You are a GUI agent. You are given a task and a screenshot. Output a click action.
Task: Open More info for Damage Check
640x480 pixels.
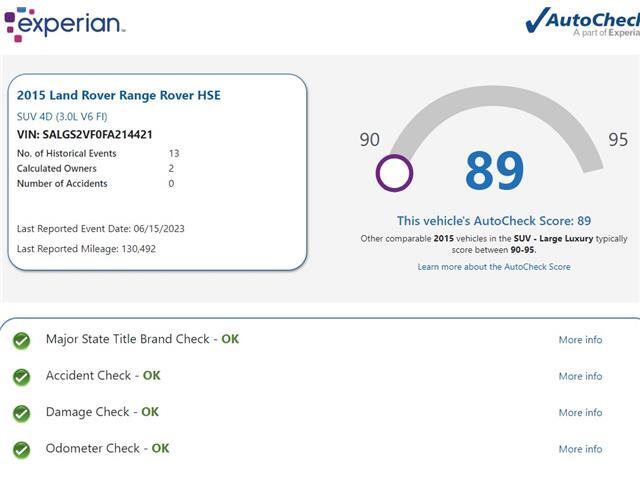[580, 412]
